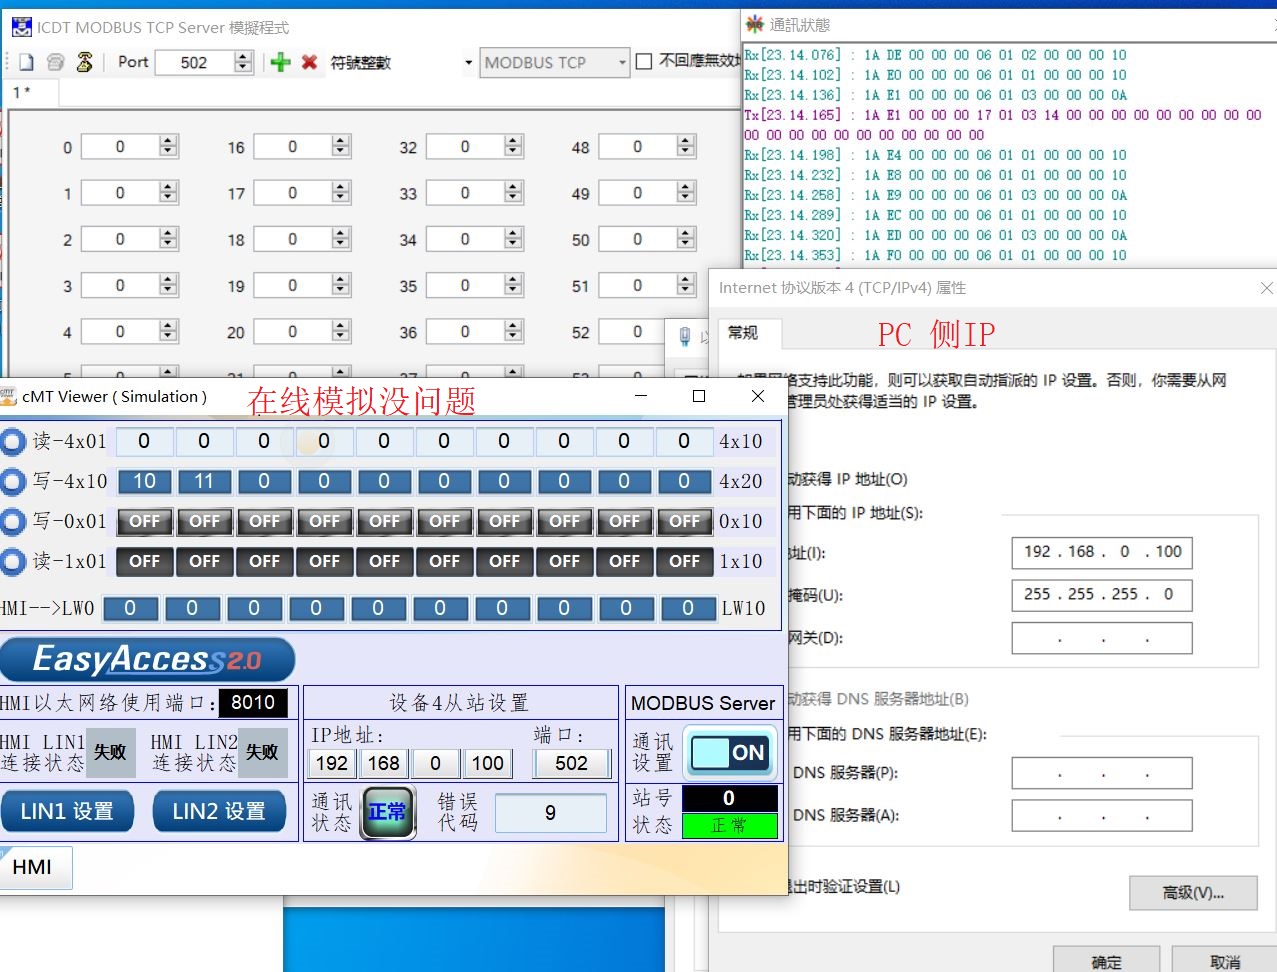This screenshot has width=1277, height=972.
Task: Click the 高级(V)... advanced button
Action: (x=1193, y=892)
